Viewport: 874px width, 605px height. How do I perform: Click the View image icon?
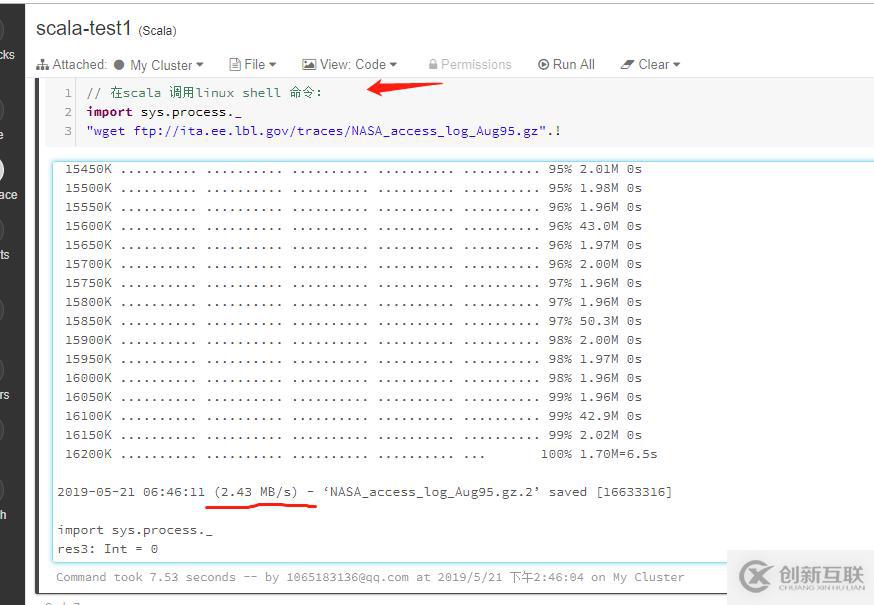tap(308, 64)
